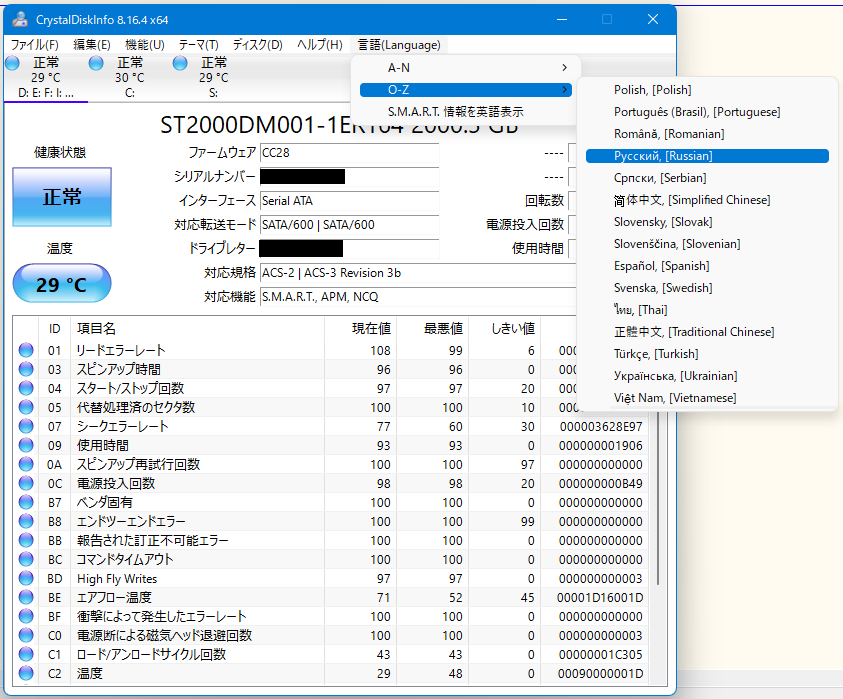Click the インターフェース field showing Serial ATA
Viewport: 843px width, 699px height.
pos(349,201)
